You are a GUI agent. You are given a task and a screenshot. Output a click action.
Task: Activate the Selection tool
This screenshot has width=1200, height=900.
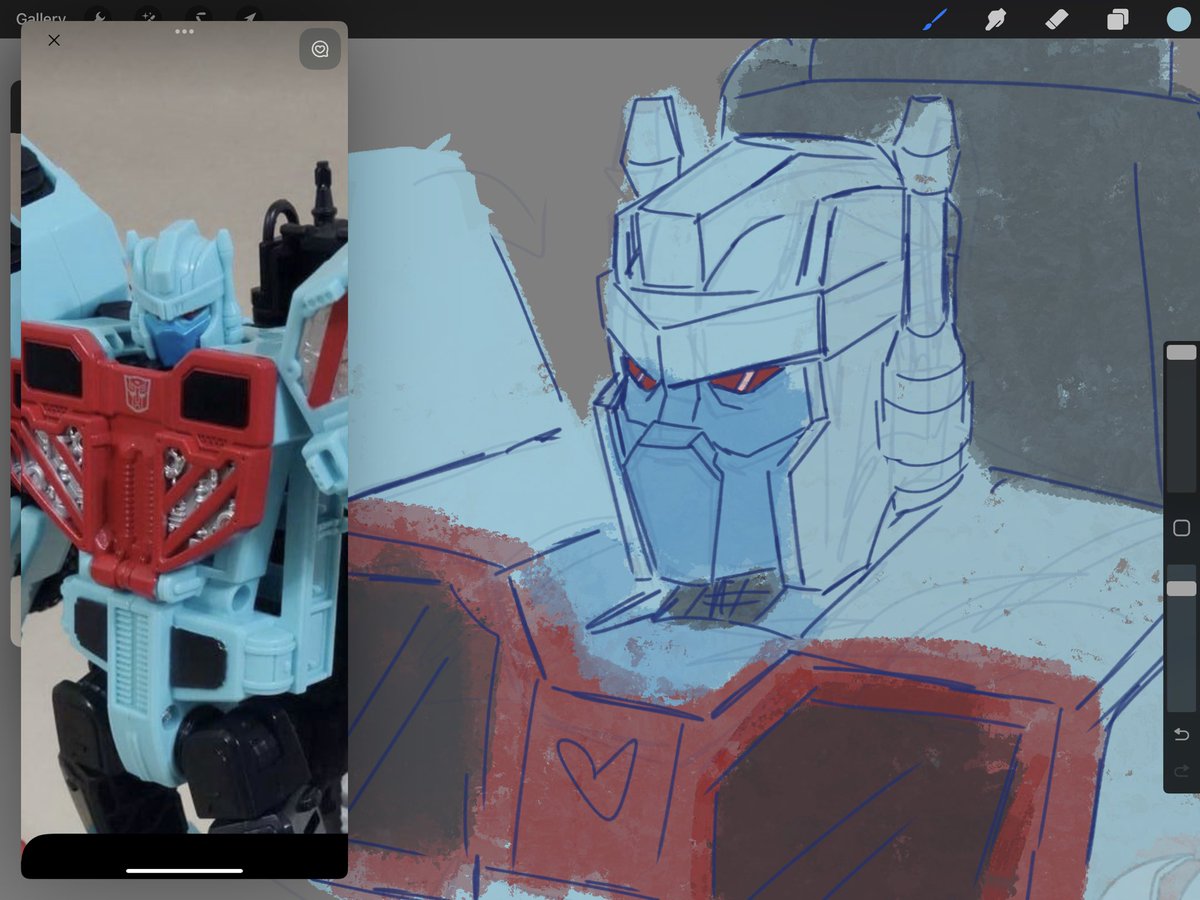click(198, 18)
